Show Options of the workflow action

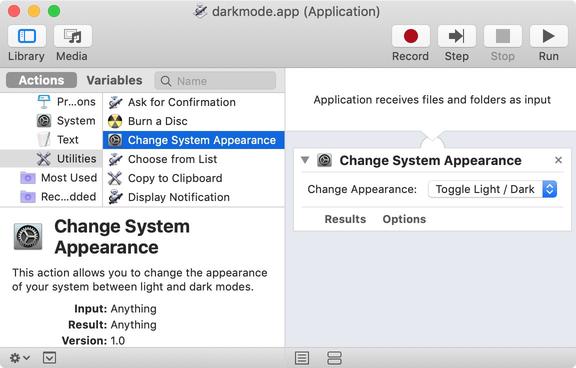click(x=404, y=219)
